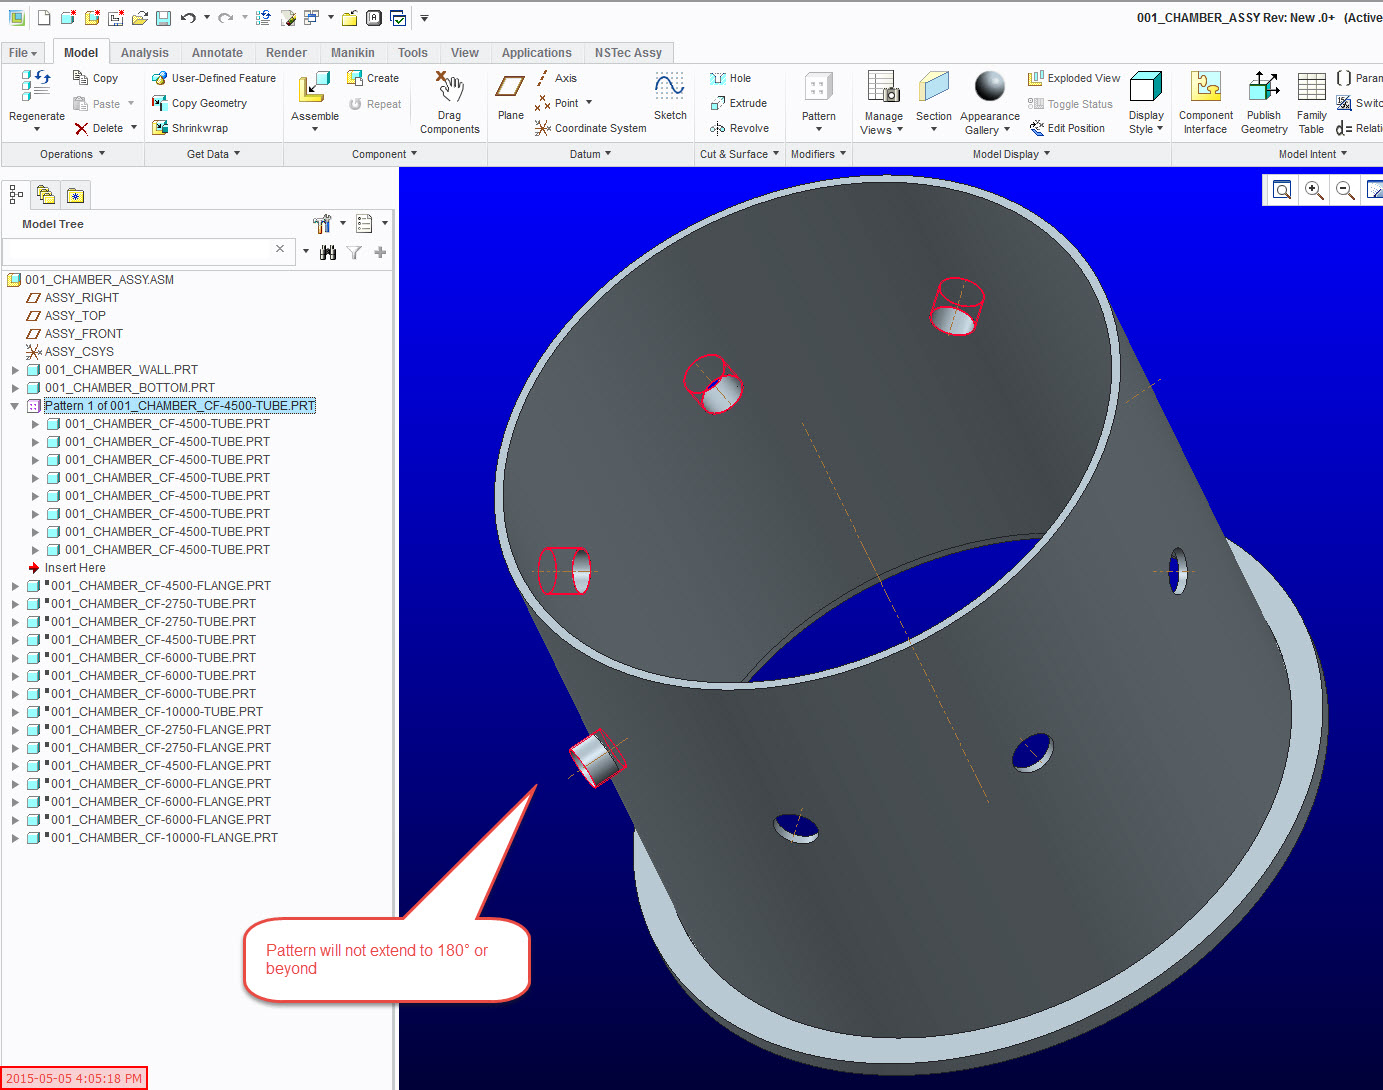Open the Get Data group dropdown
The width and height of the screenshot is (1383, 1090).
(213, 154)
